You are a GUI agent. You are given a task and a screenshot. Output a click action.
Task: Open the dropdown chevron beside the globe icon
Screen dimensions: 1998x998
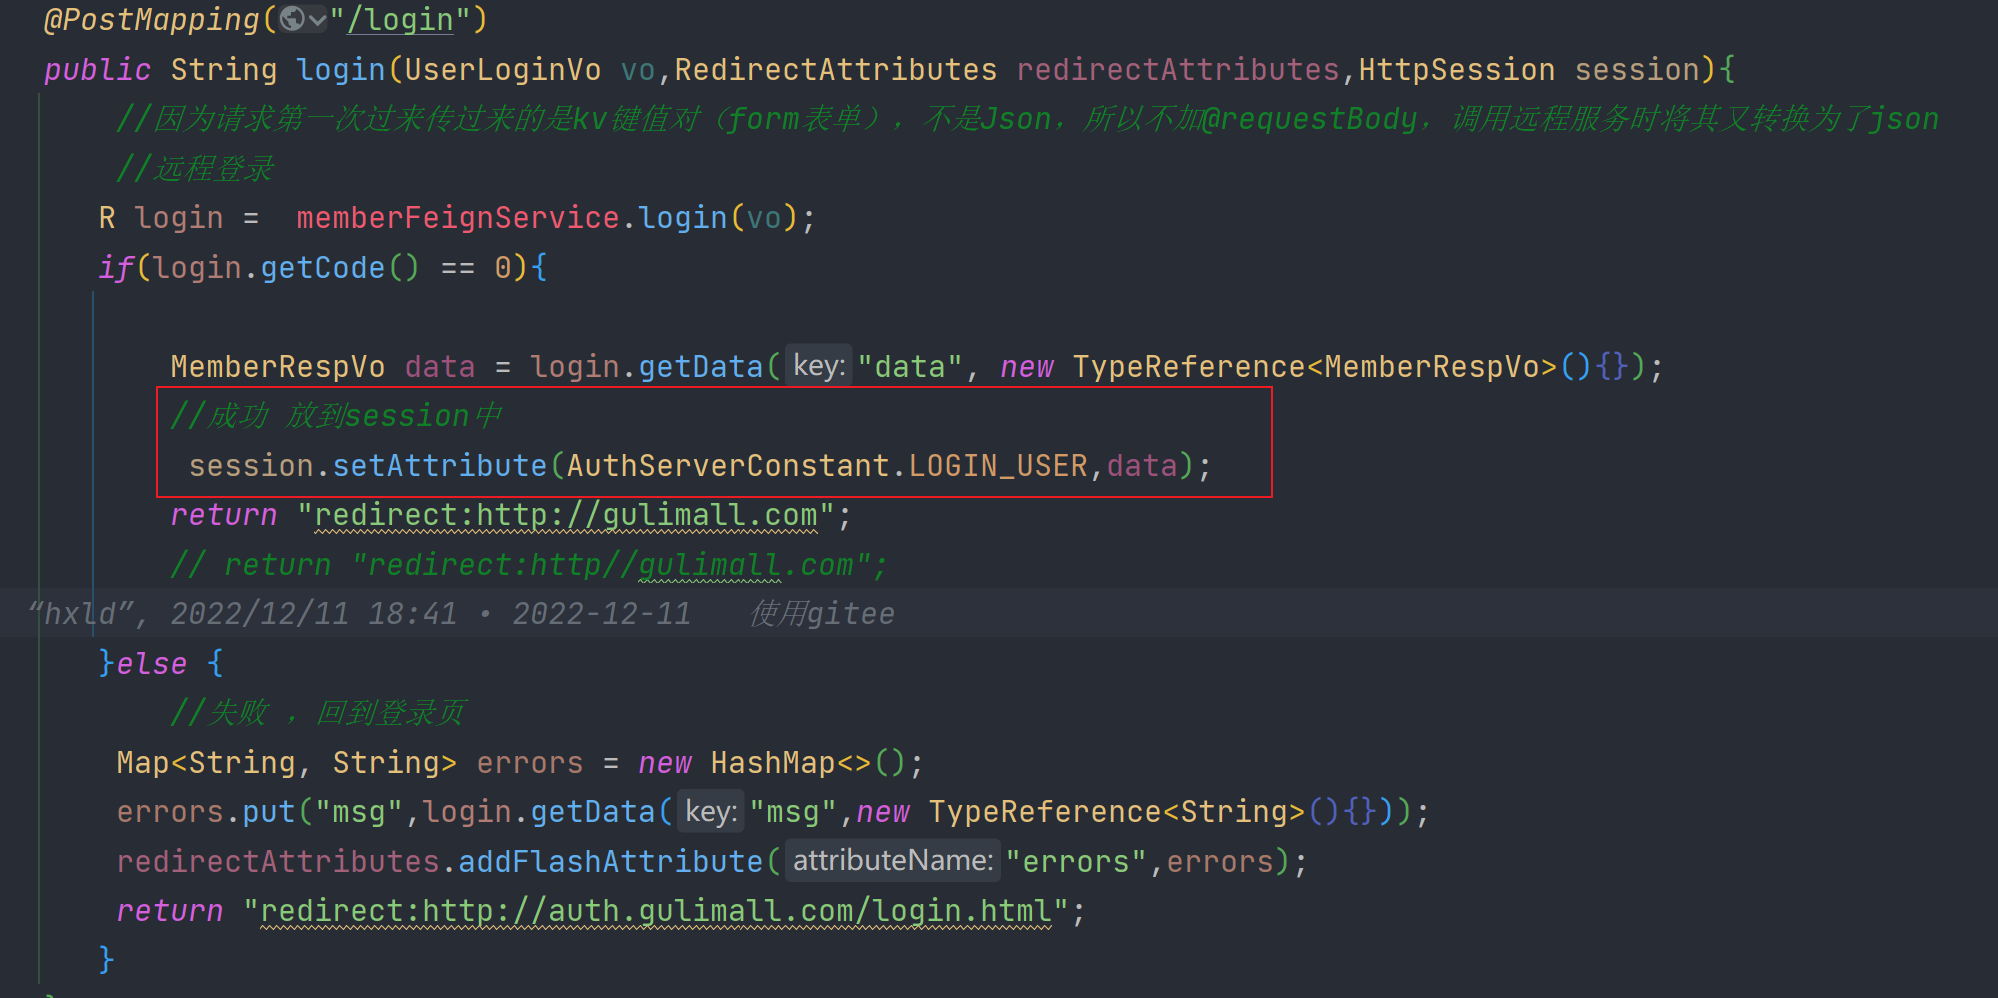tap(318, 20)
